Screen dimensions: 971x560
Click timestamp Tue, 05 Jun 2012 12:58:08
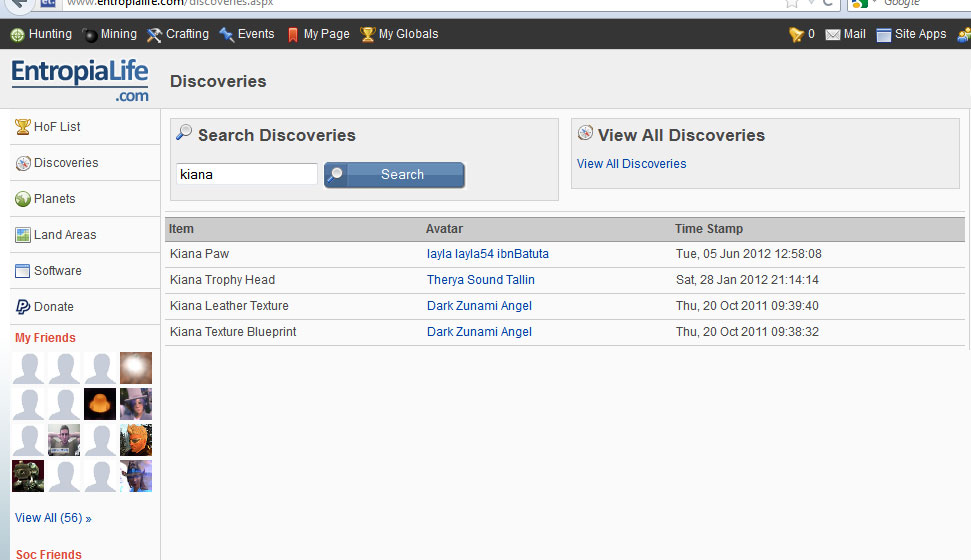click(749, 253)
